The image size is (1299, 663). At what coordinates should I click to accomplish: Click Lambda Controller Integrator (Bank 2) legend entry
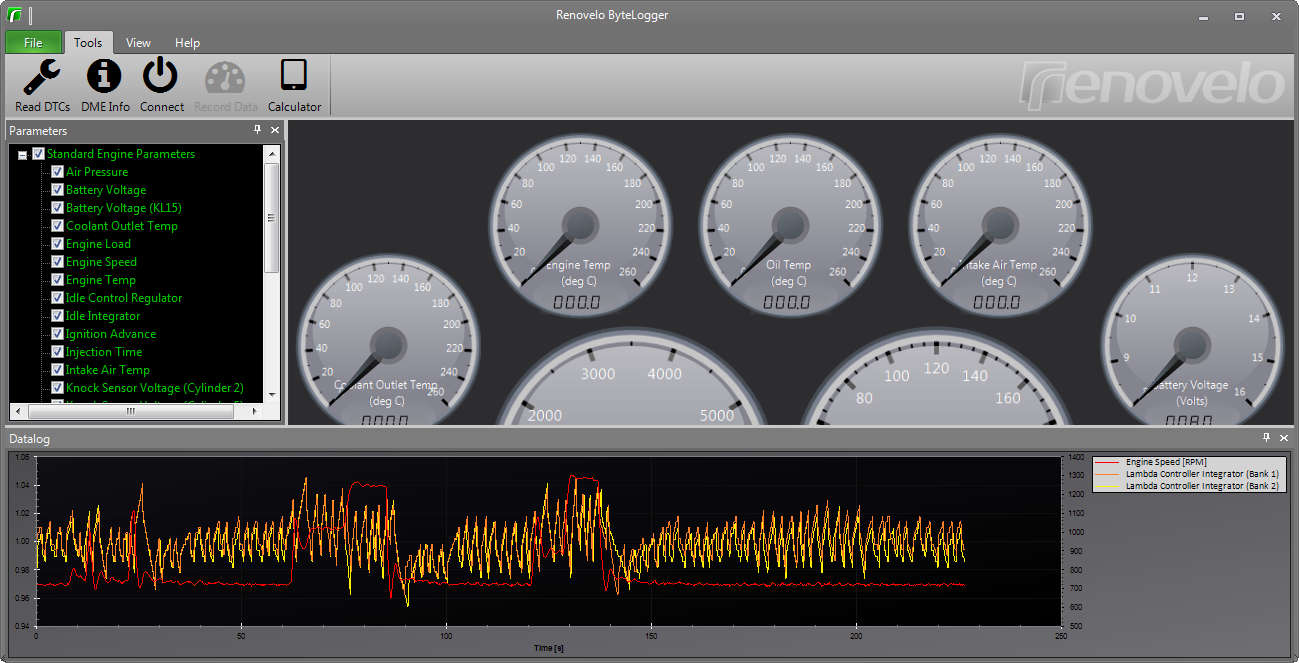pos(1188,486)
